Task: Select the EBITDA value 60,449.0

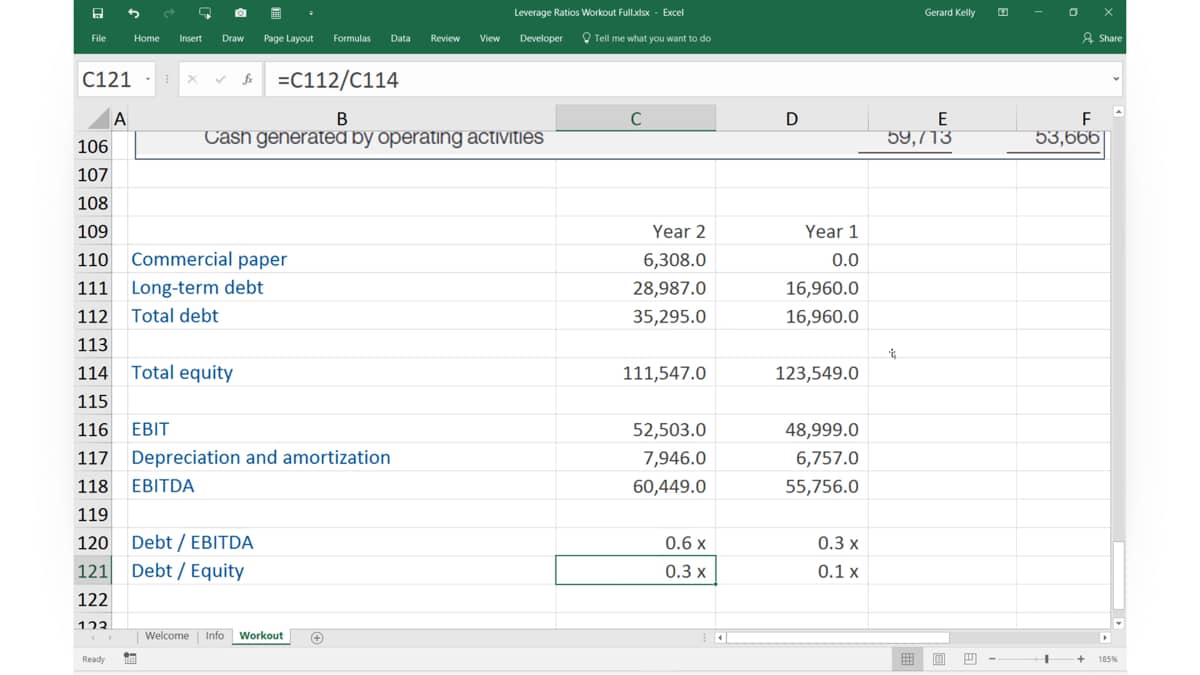Action: (x=635, y=486)
